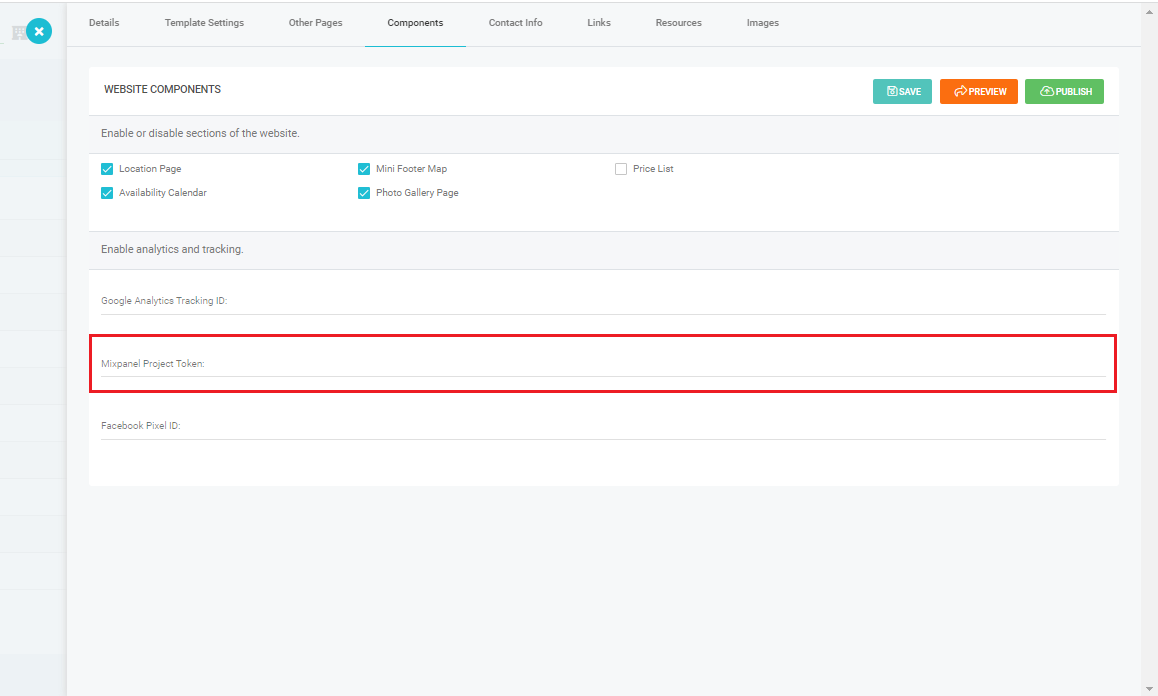Click the SAVE button

(902, 92)
